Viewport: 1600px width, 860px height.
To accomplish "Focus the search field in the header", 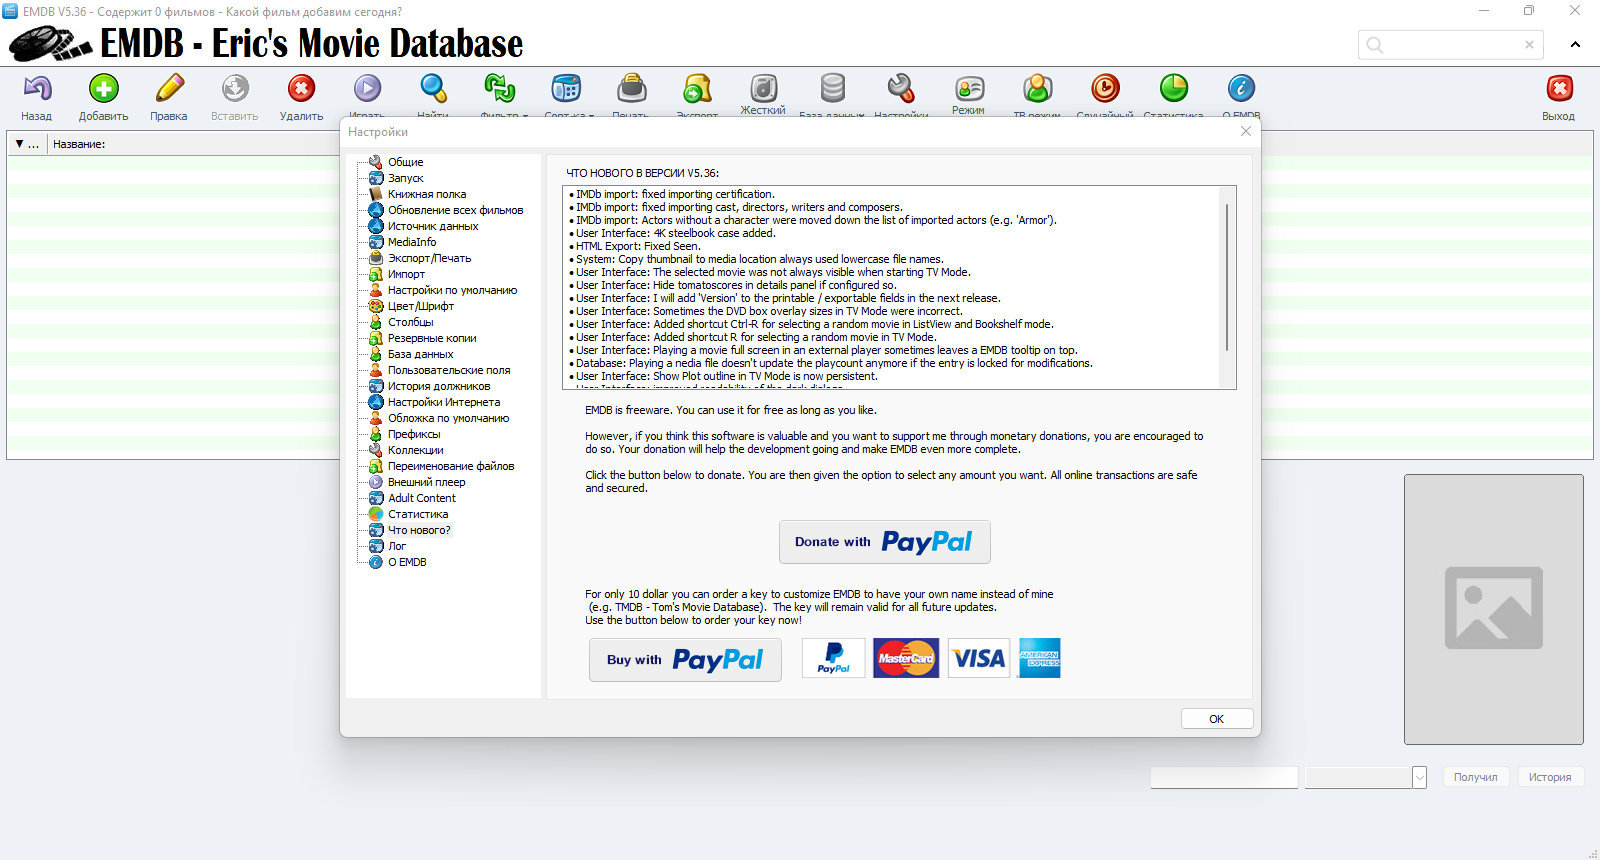I will point(1451,45).
